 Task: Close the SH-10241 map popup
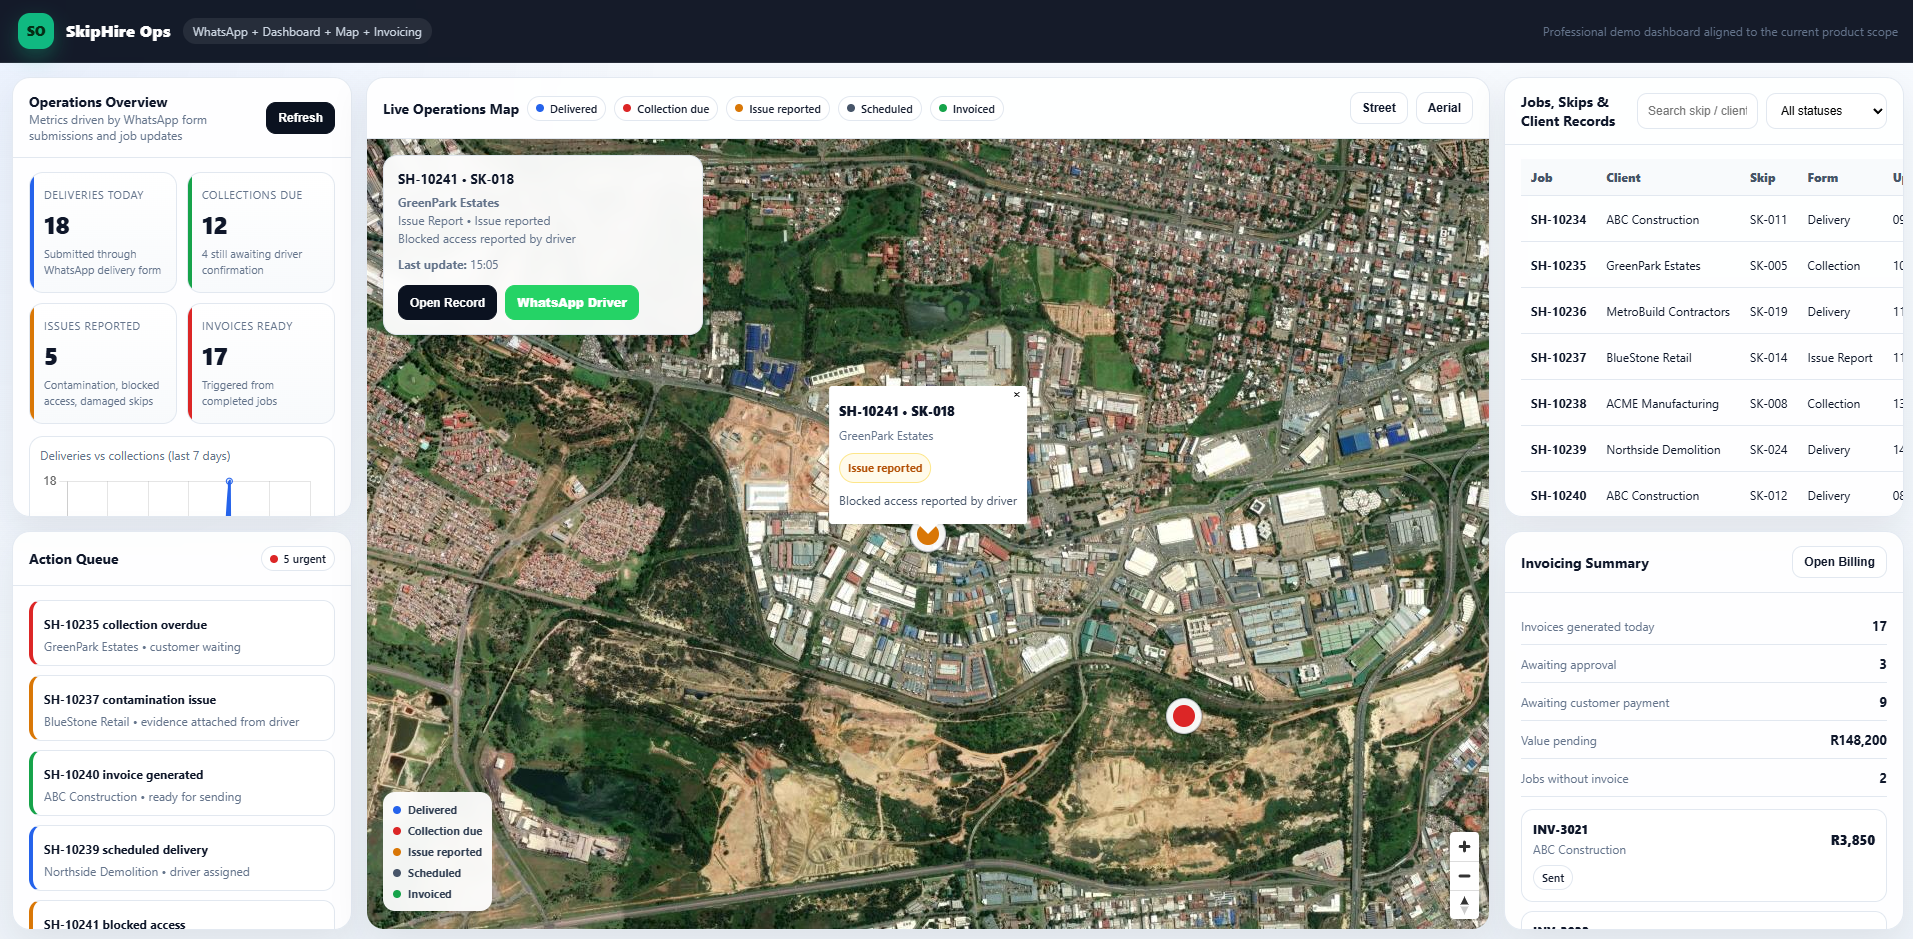[x=1016, y=395]
